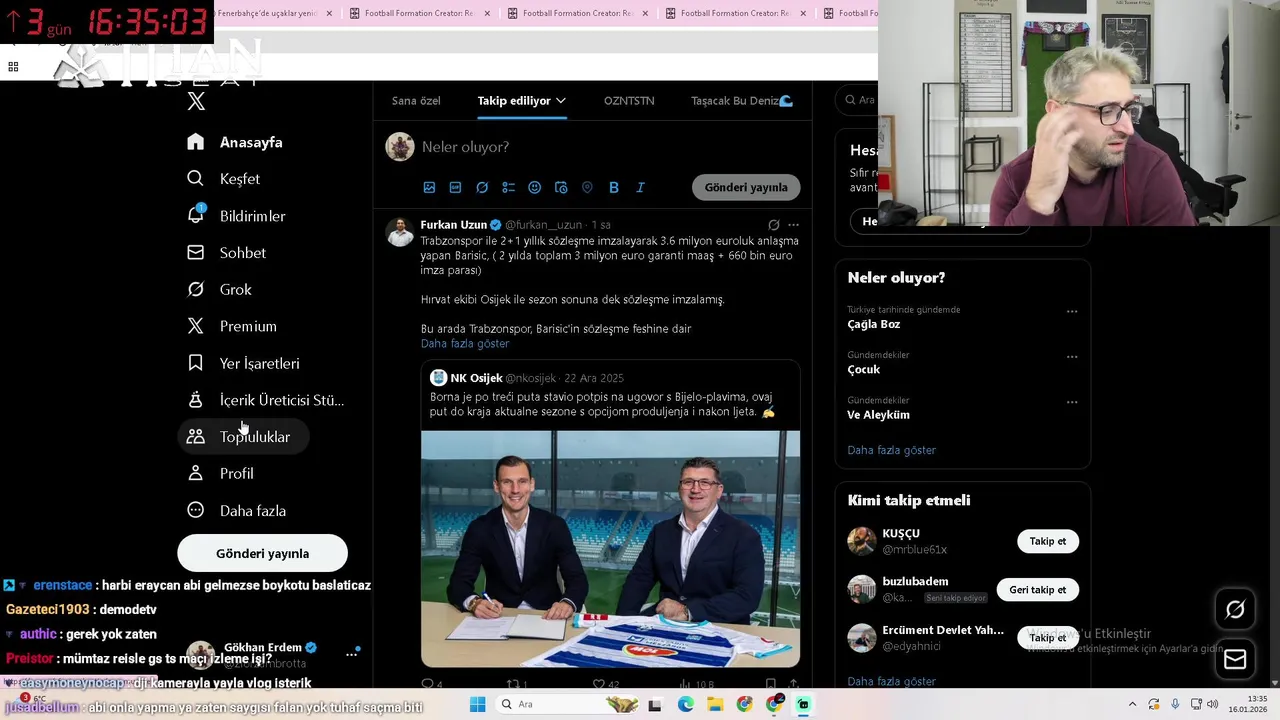Open Microsoft Edge from taskbar

[685, 704]
